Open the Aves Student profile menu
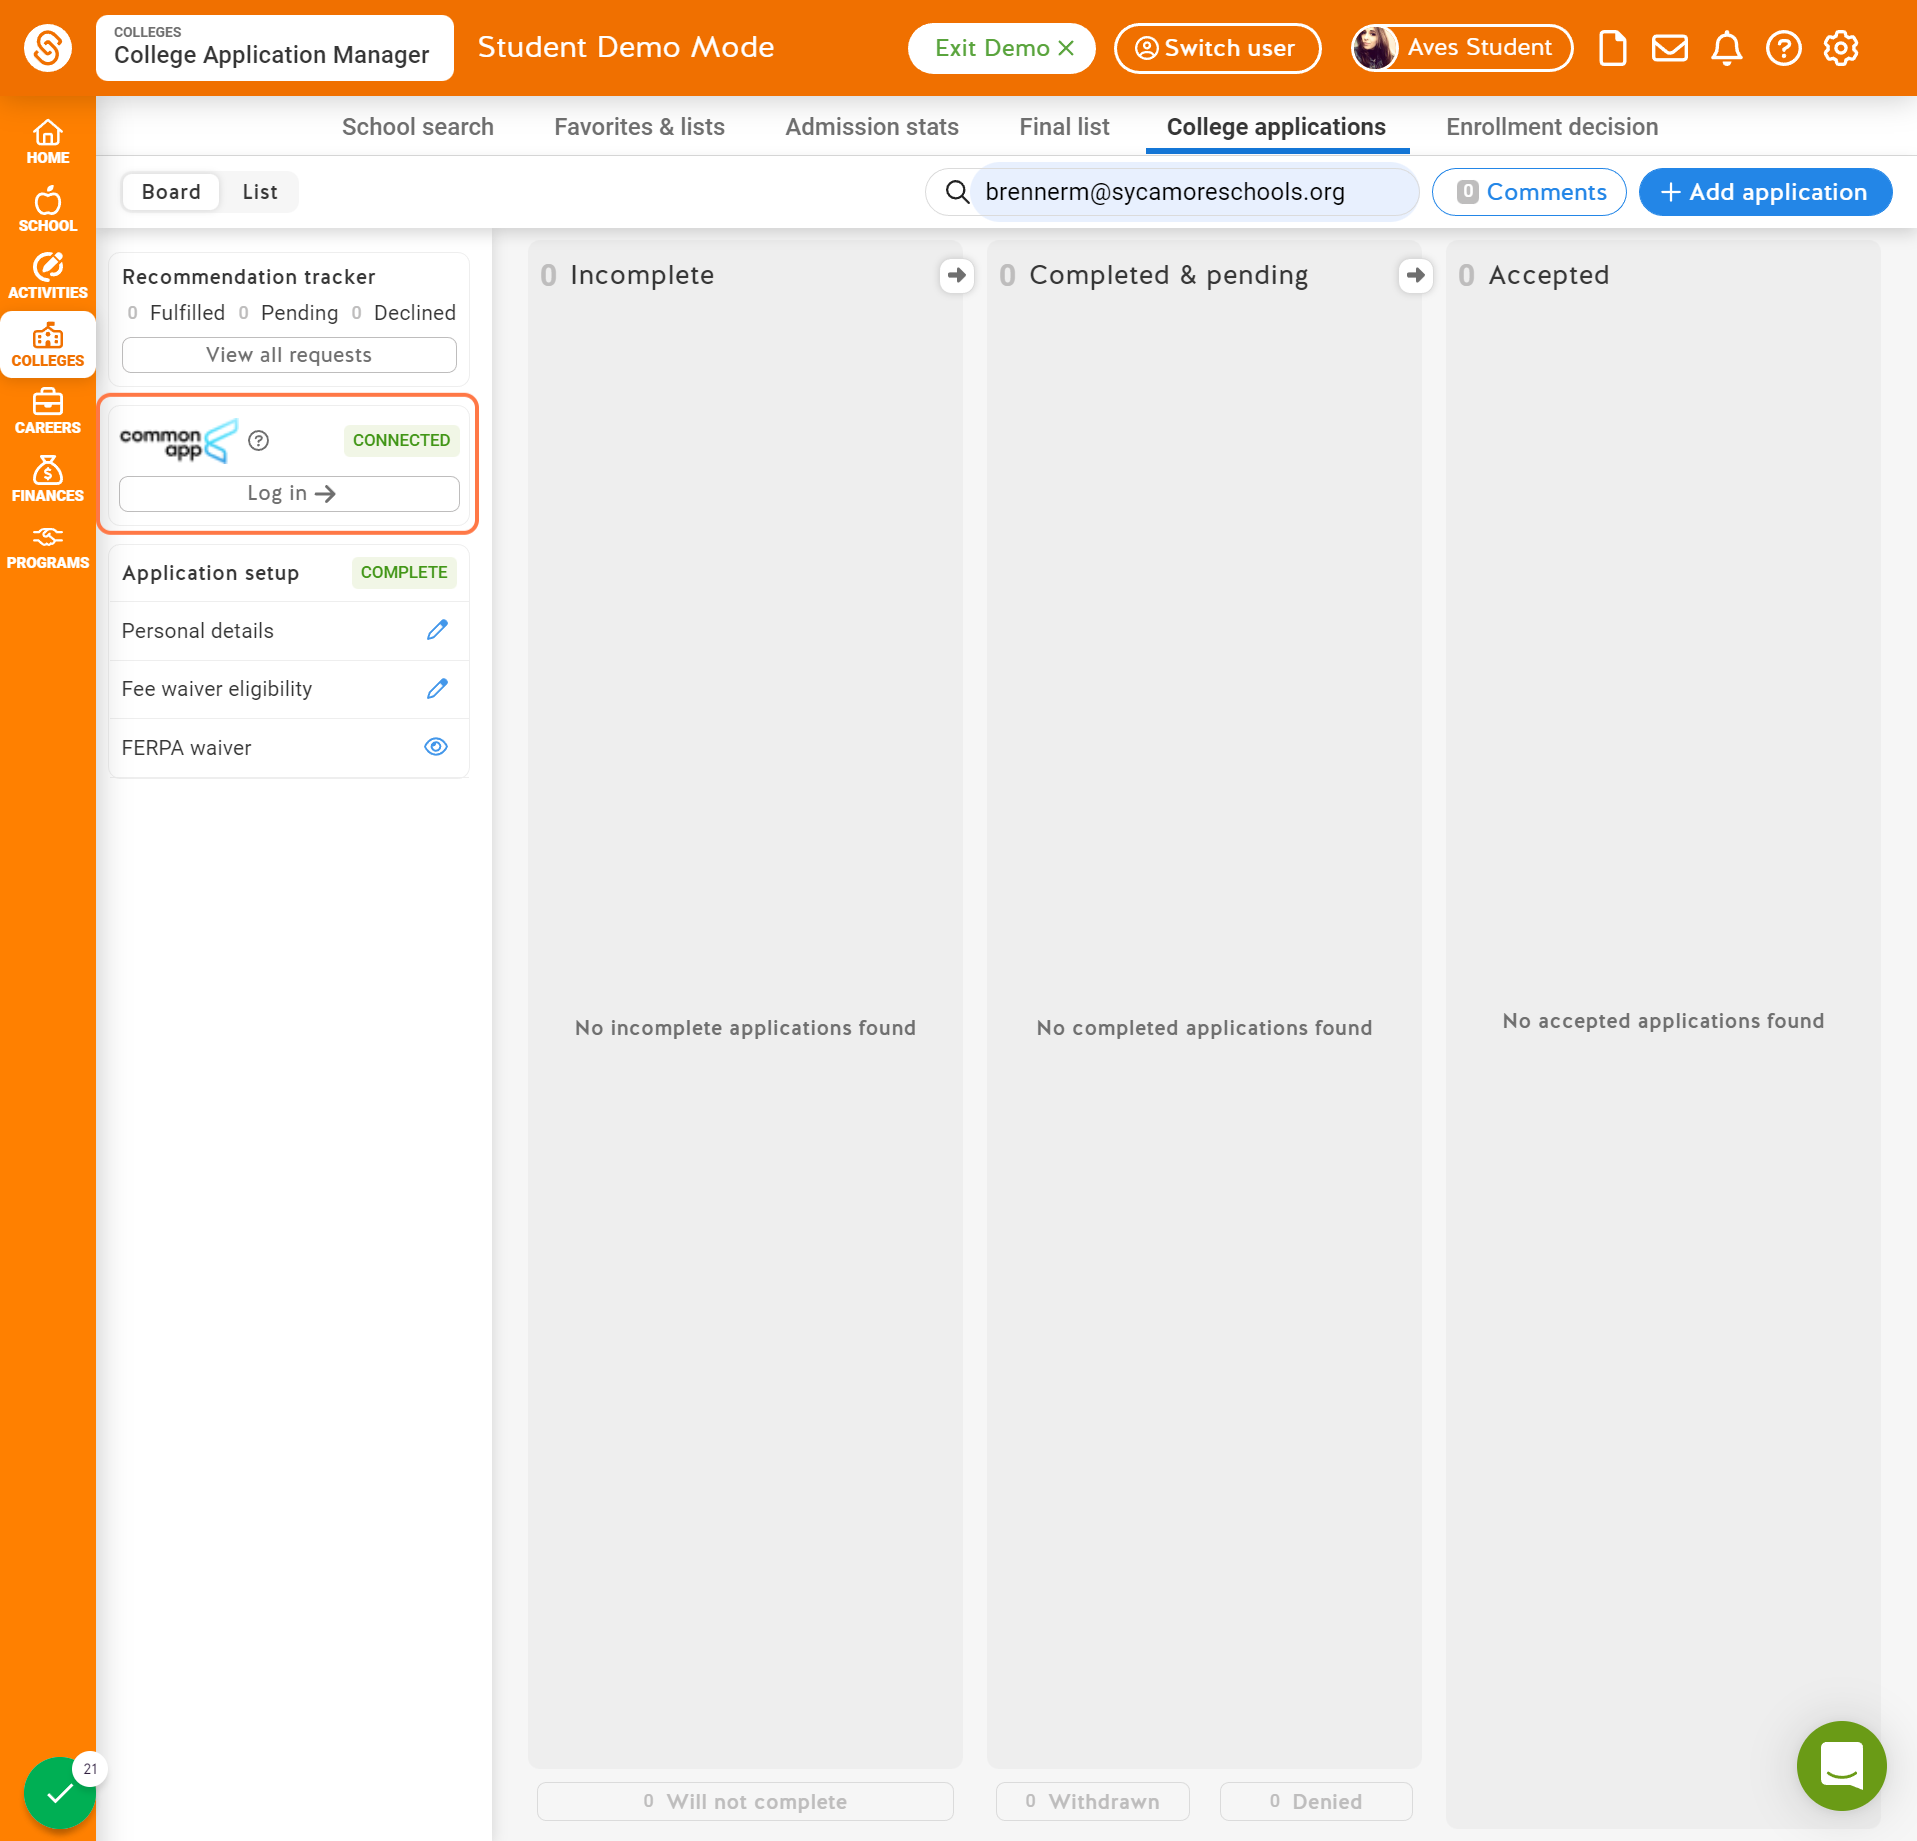The image size is (1917, 1841). tap(1462, 48)
